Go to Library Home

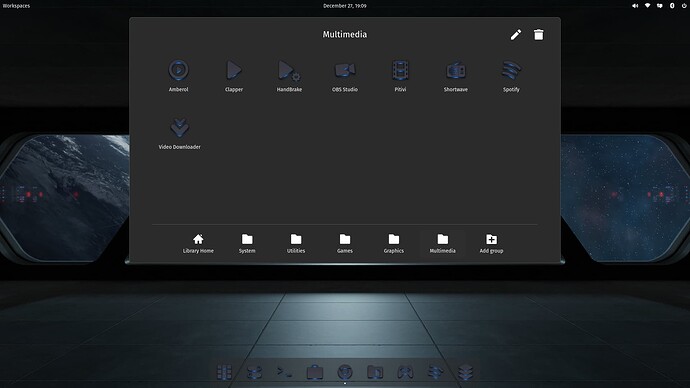pos(198,243)
